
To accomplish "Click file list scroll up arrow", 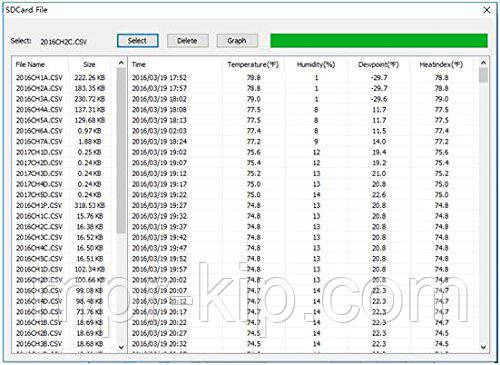I will click(121, 63).
